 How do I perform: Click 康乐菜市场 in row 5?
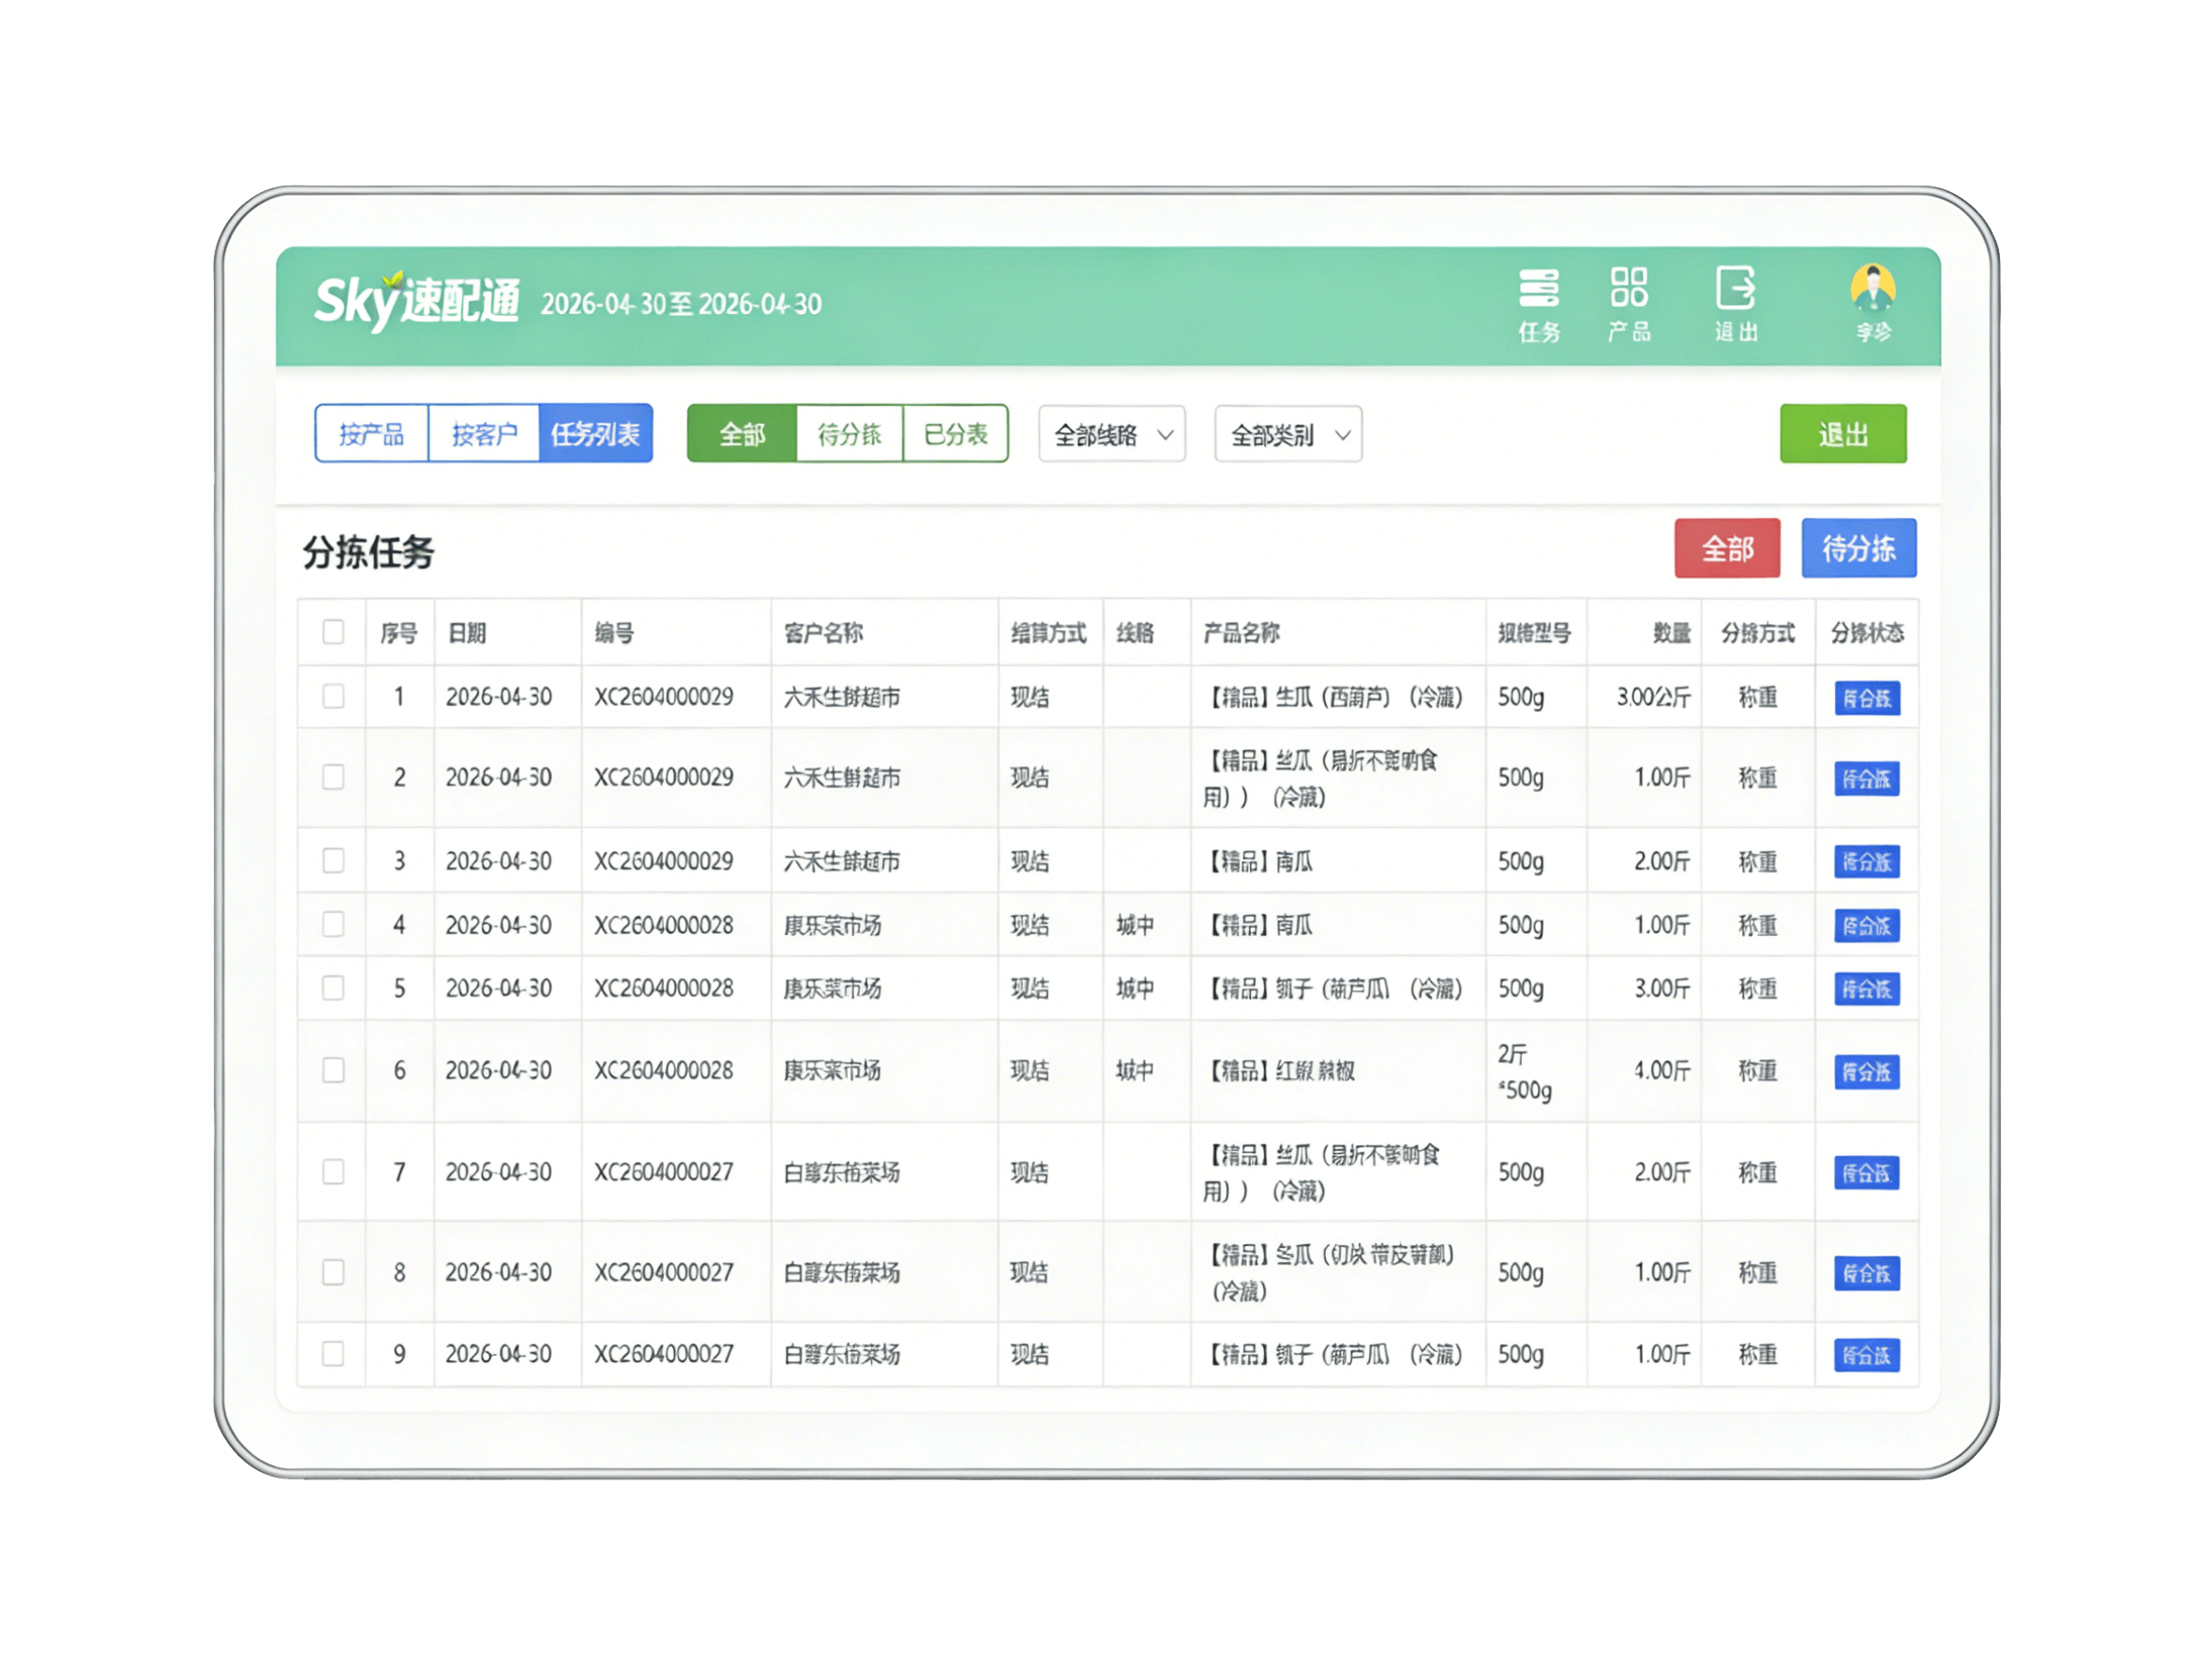point(832,988)
